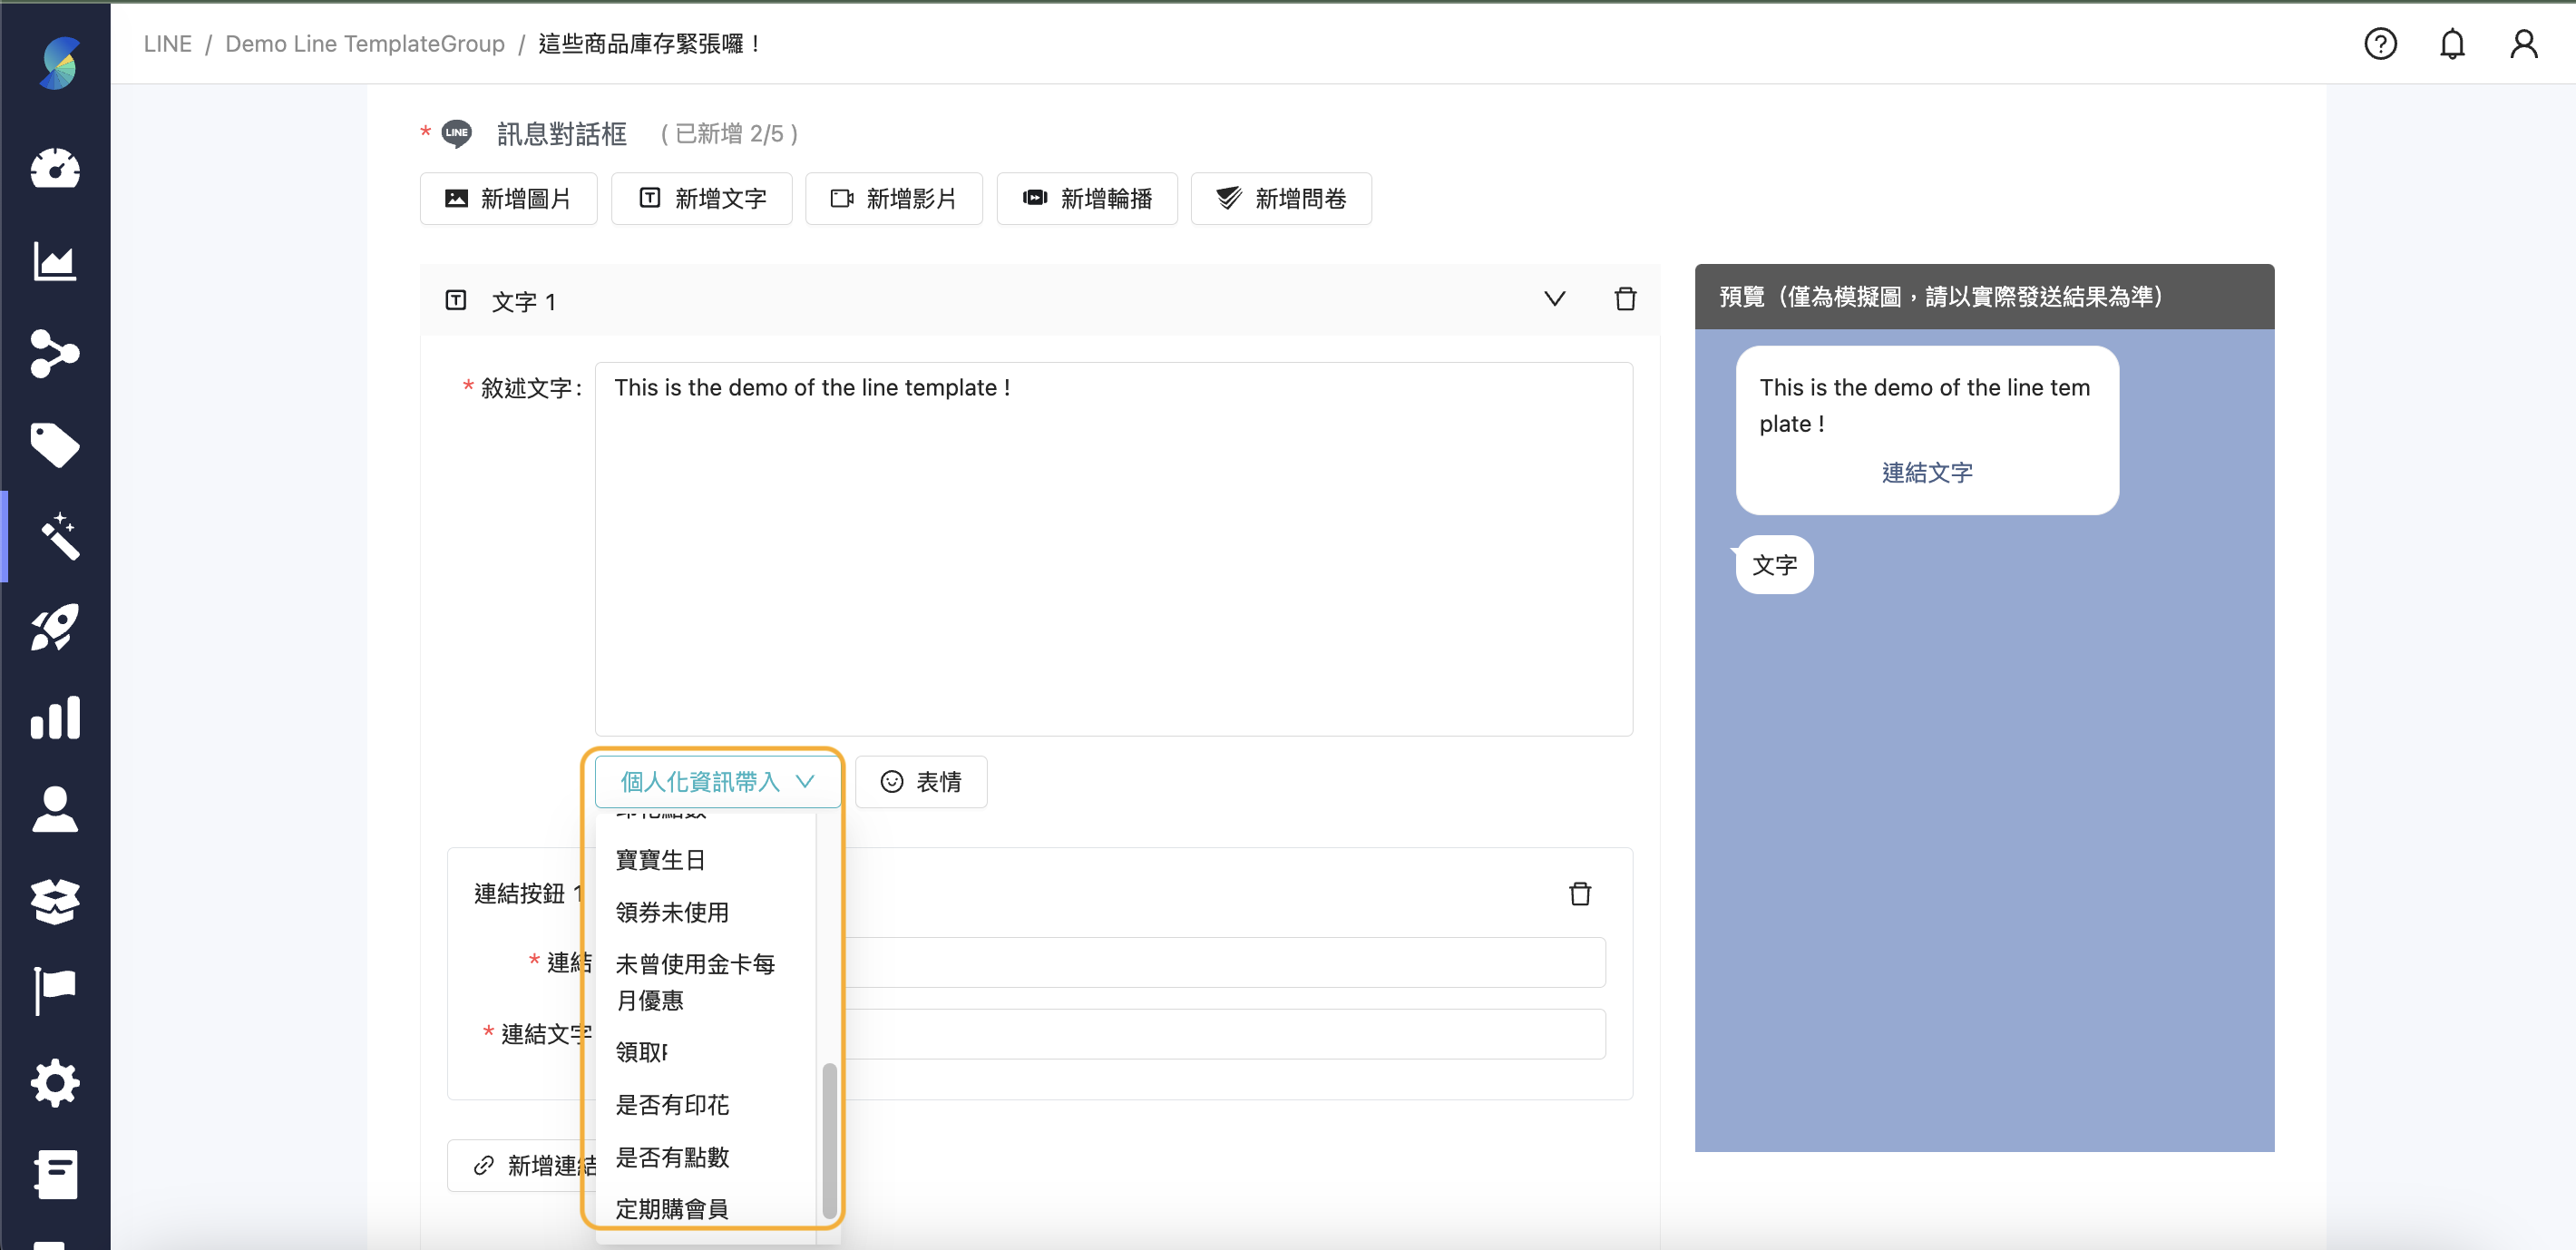This screenshot has width=2576, height=1250.
Task: Open the help question-mark icon at top right
Action: [x=2381, y=43]
